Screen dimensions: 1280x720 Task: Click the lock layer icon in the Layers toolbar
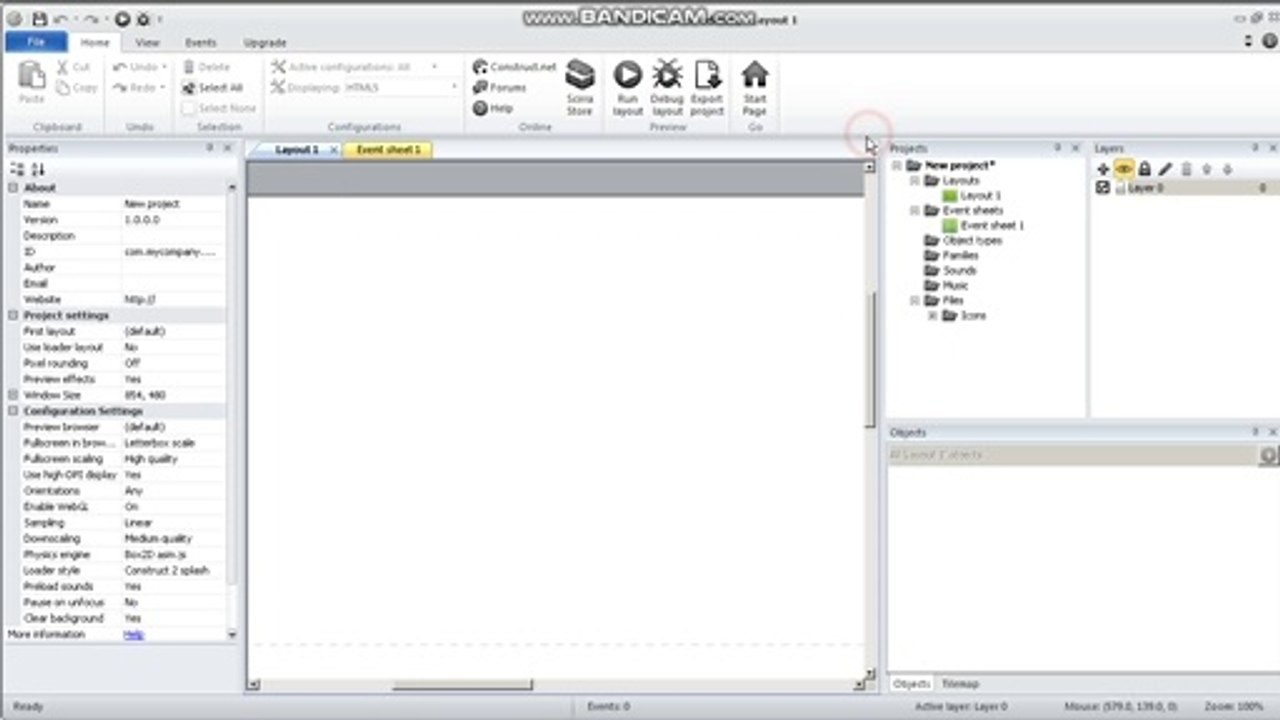pos(1145,169)
